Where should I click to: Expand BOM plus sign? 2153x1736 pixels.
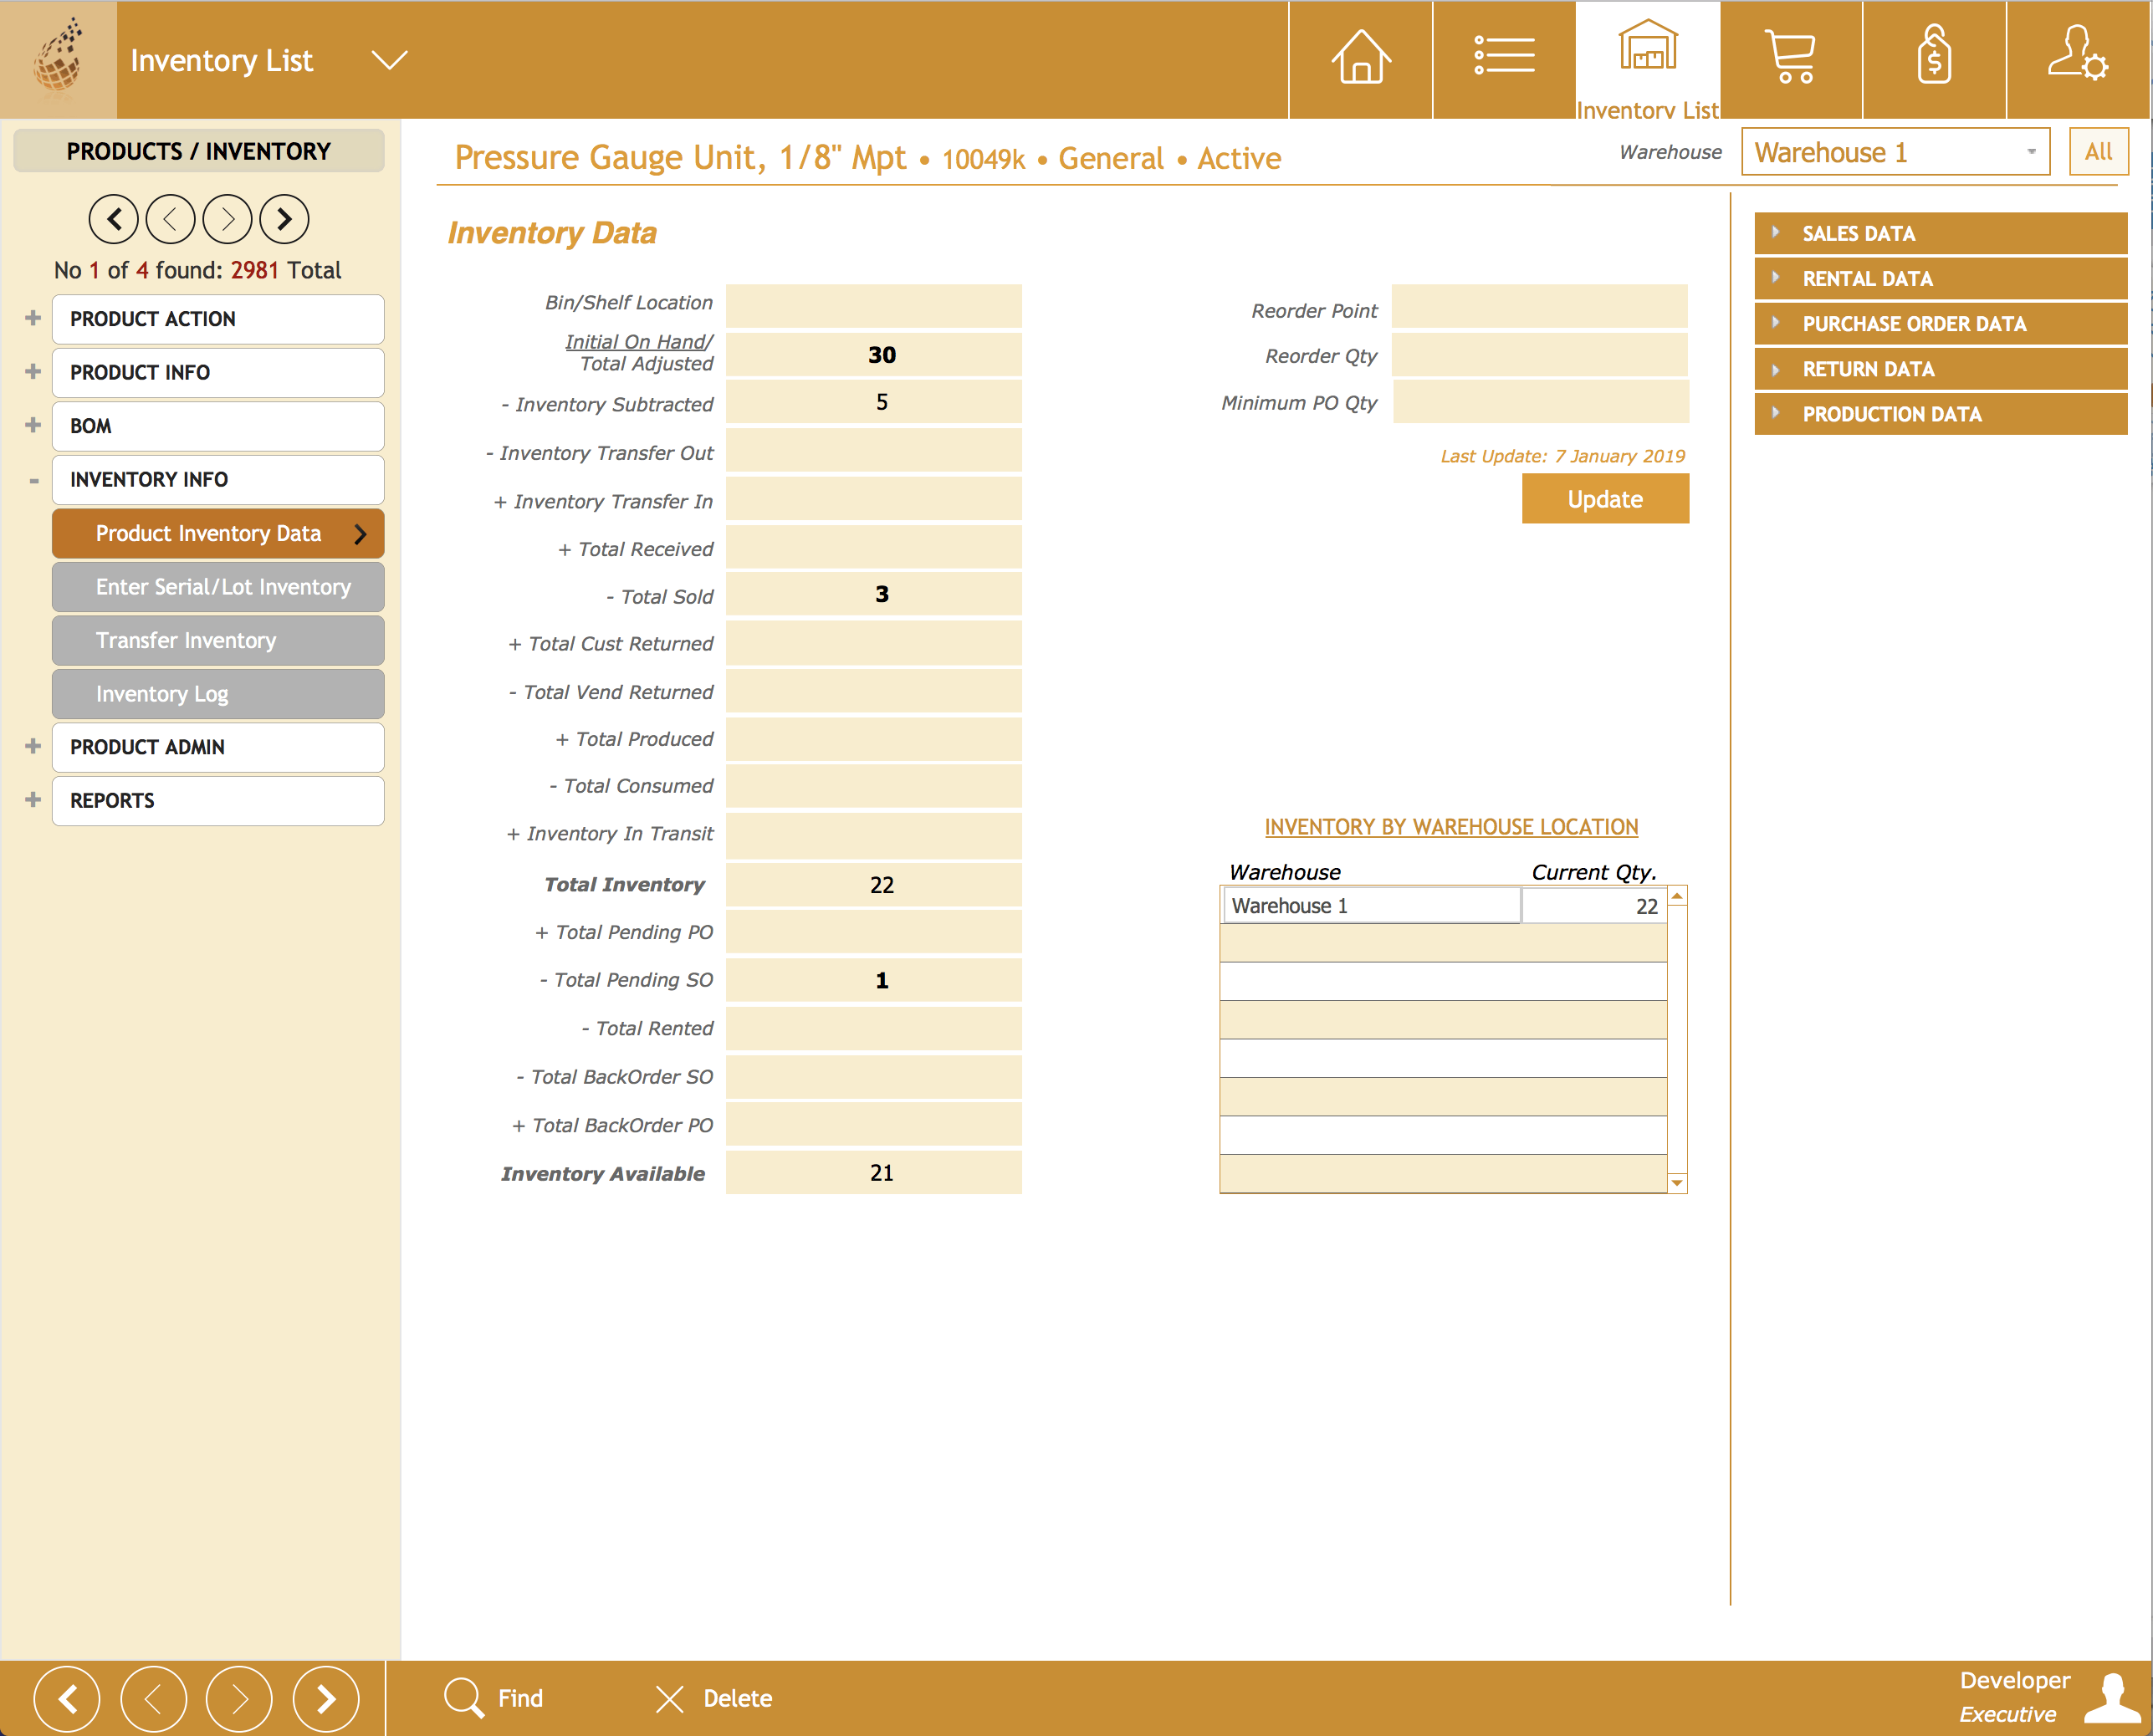[33, 425]
